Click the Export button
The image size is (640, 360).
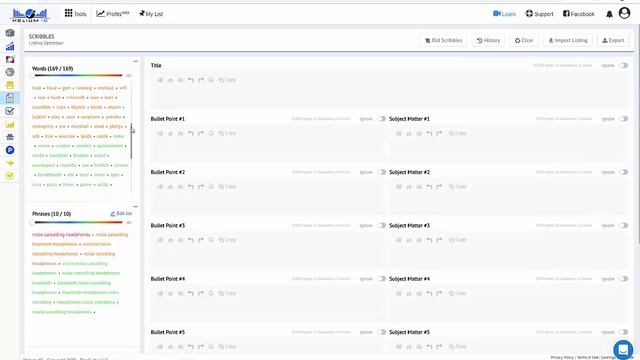pos(613,40)
